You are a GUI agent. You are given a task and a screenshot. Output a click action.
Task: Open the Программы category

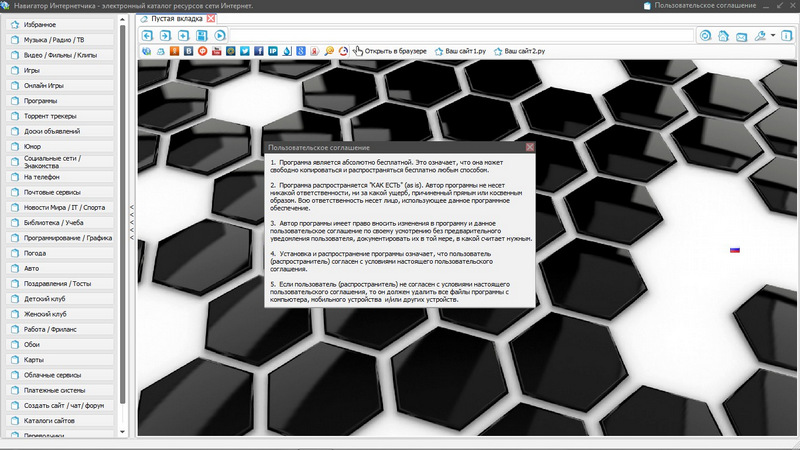point(60,101)
